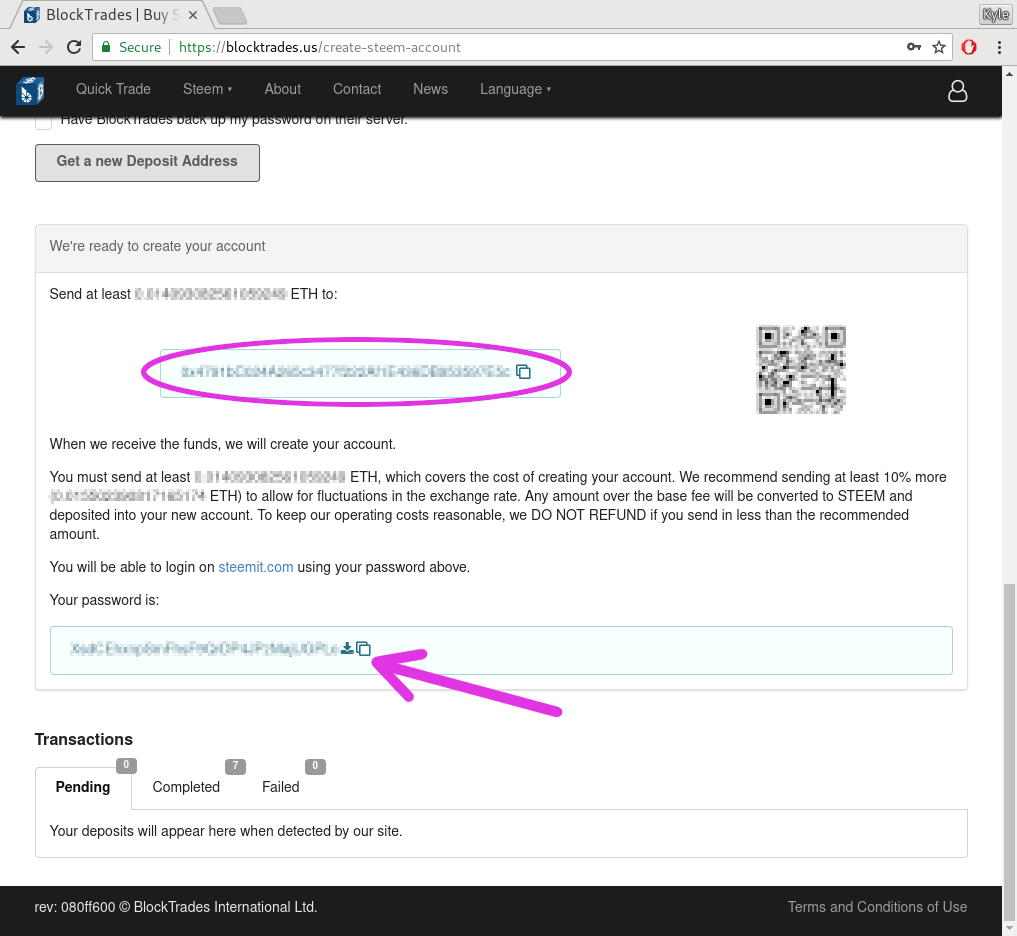
Task: Click the green secure padlock icon
Action: (x=106, y=47)
